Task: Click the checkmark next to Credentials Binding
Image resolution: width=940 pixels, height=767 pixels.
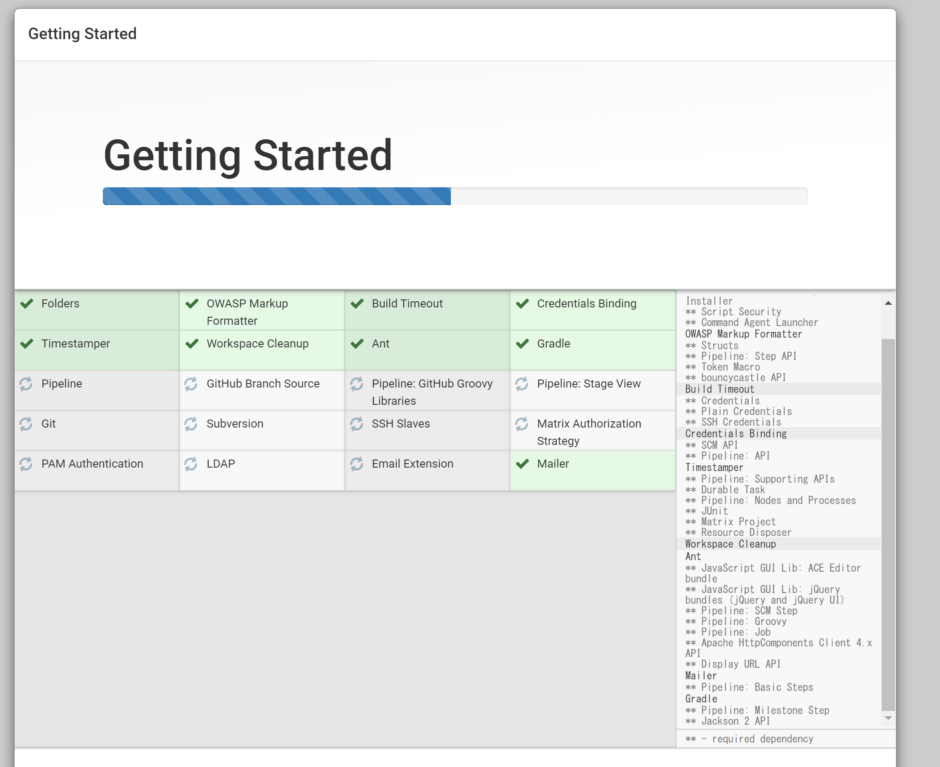Action: 522,303
